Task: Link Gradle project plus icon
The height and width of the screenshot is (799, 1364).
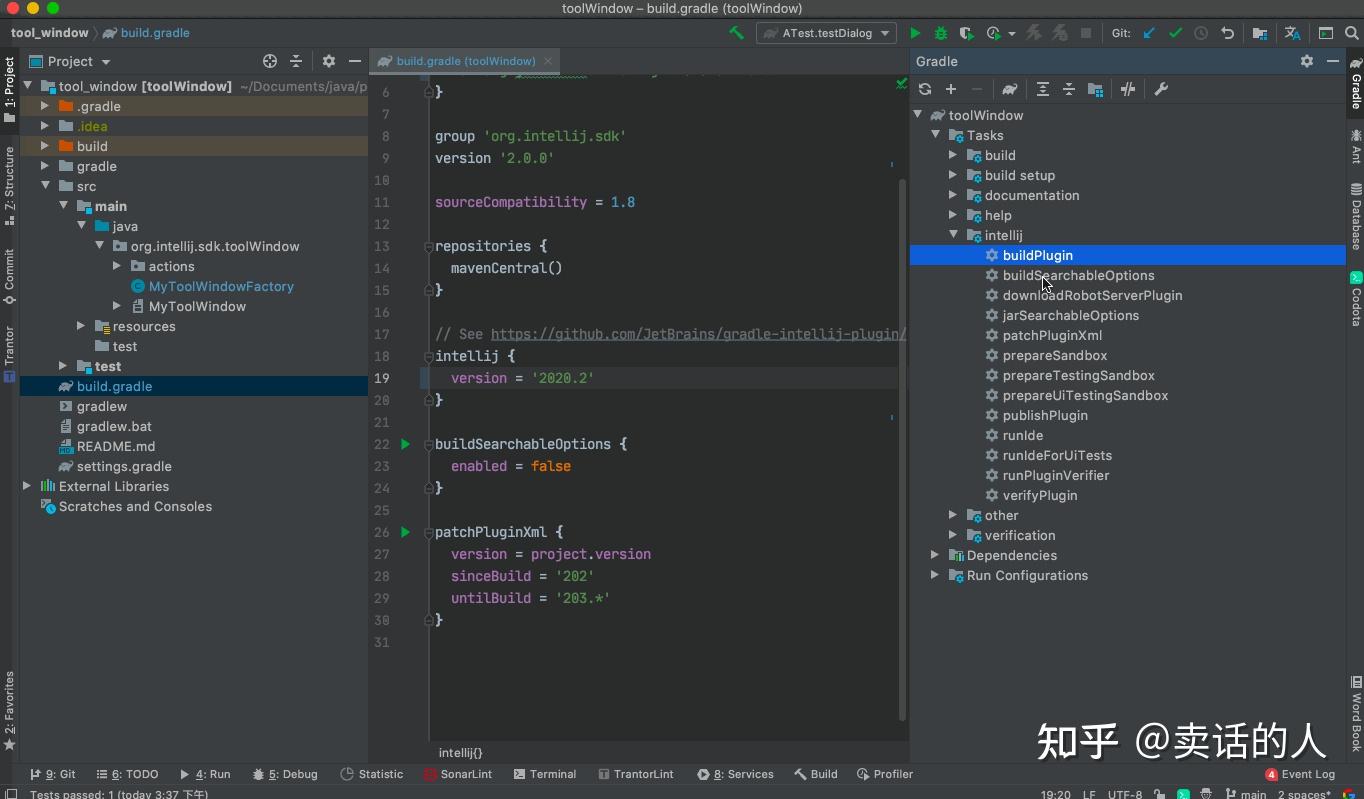Action: click(x=951, y=89)
